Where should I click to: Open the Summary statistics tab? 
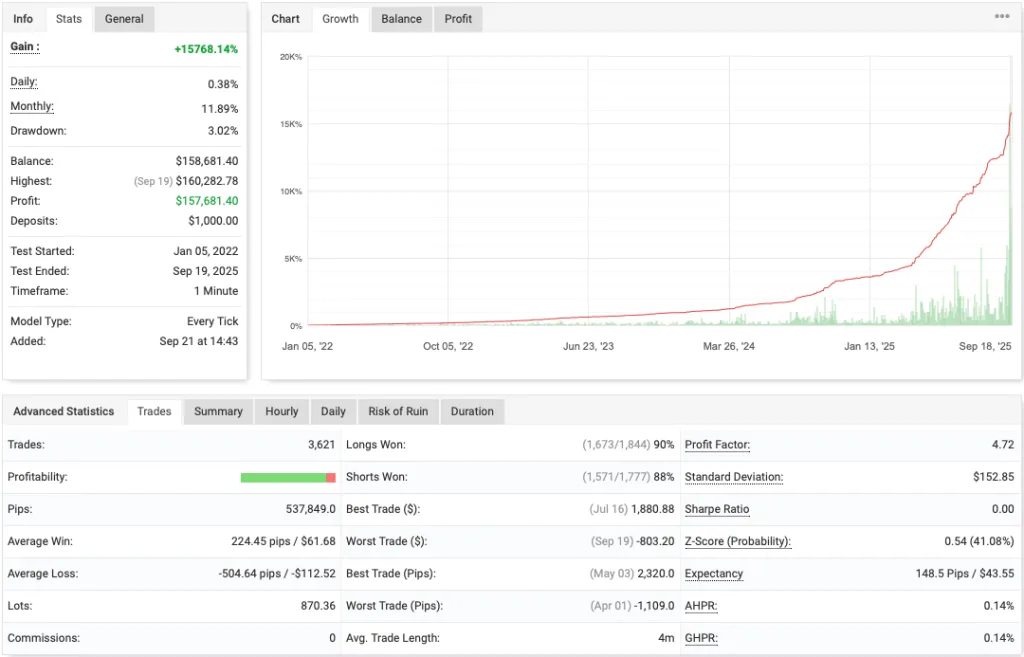click(218, 411)
